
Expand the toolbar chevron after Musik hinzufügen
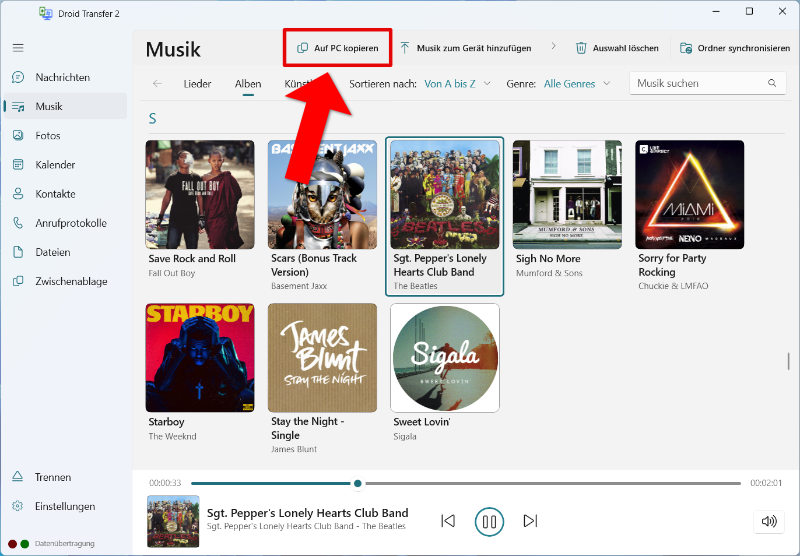click(554, 46)
